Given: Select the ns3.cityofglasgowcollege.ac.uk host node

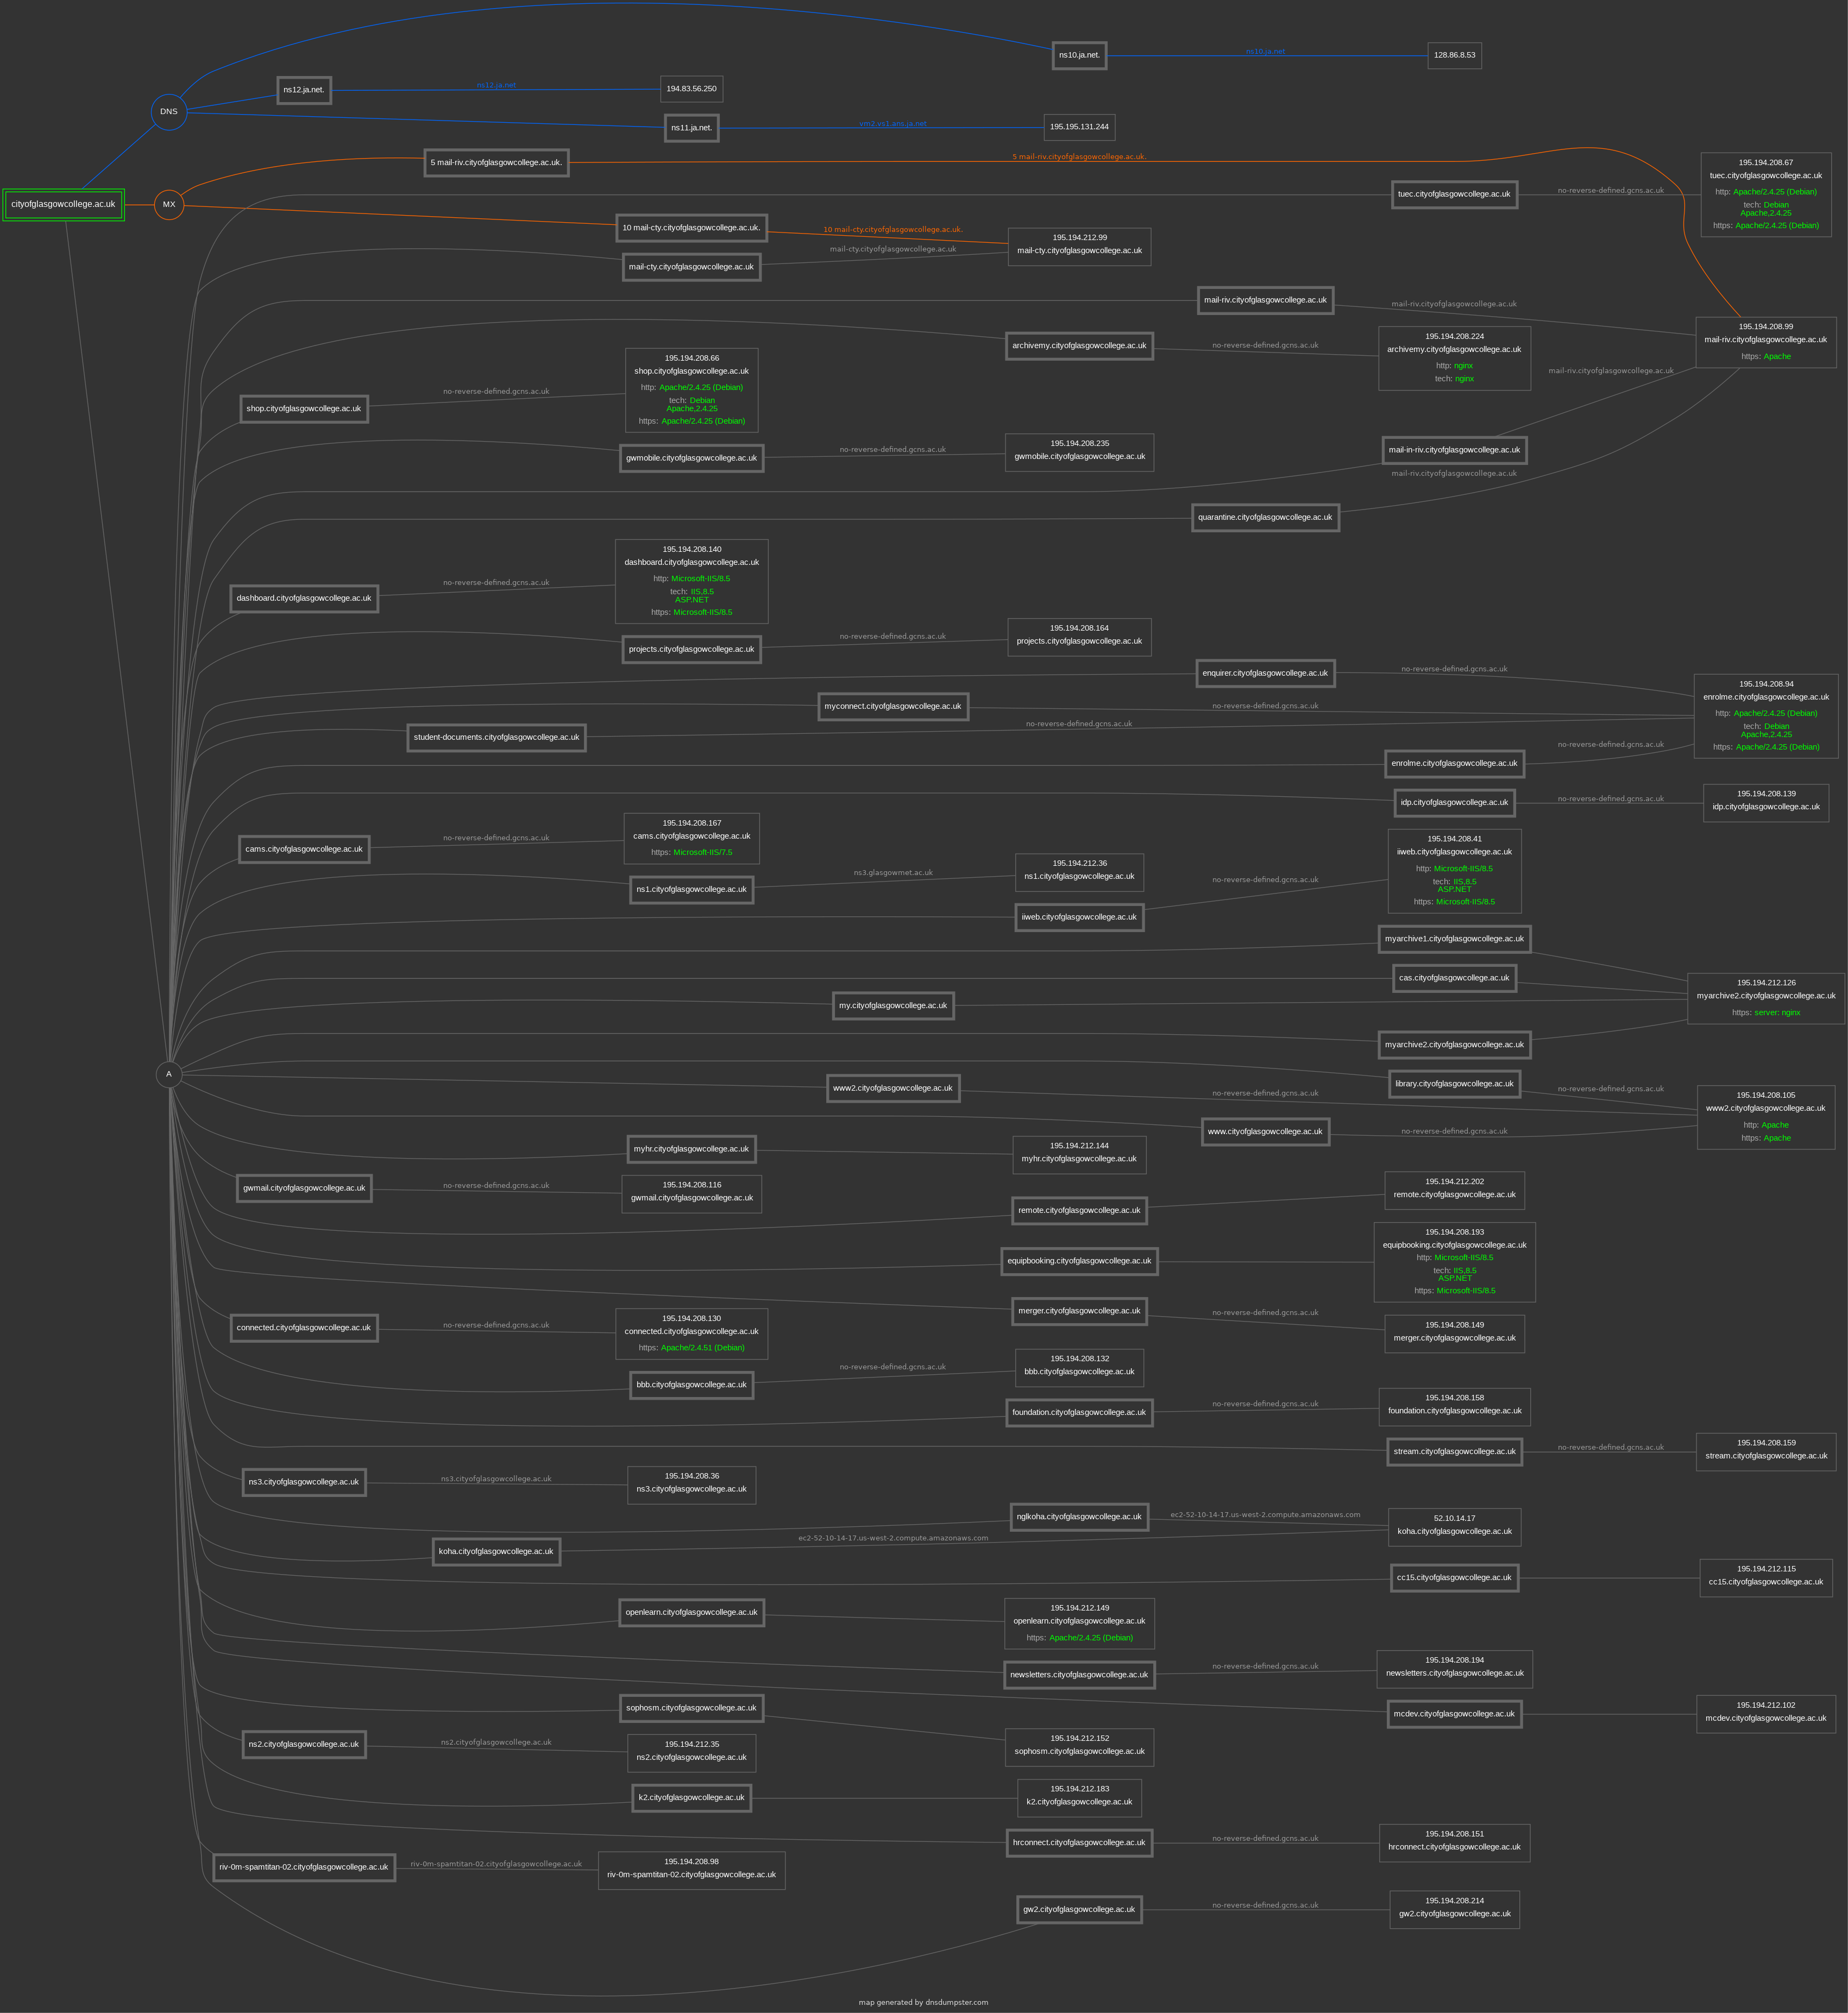Looking at the screenshot, I should pyautogui.click(x=304, y=1482).
